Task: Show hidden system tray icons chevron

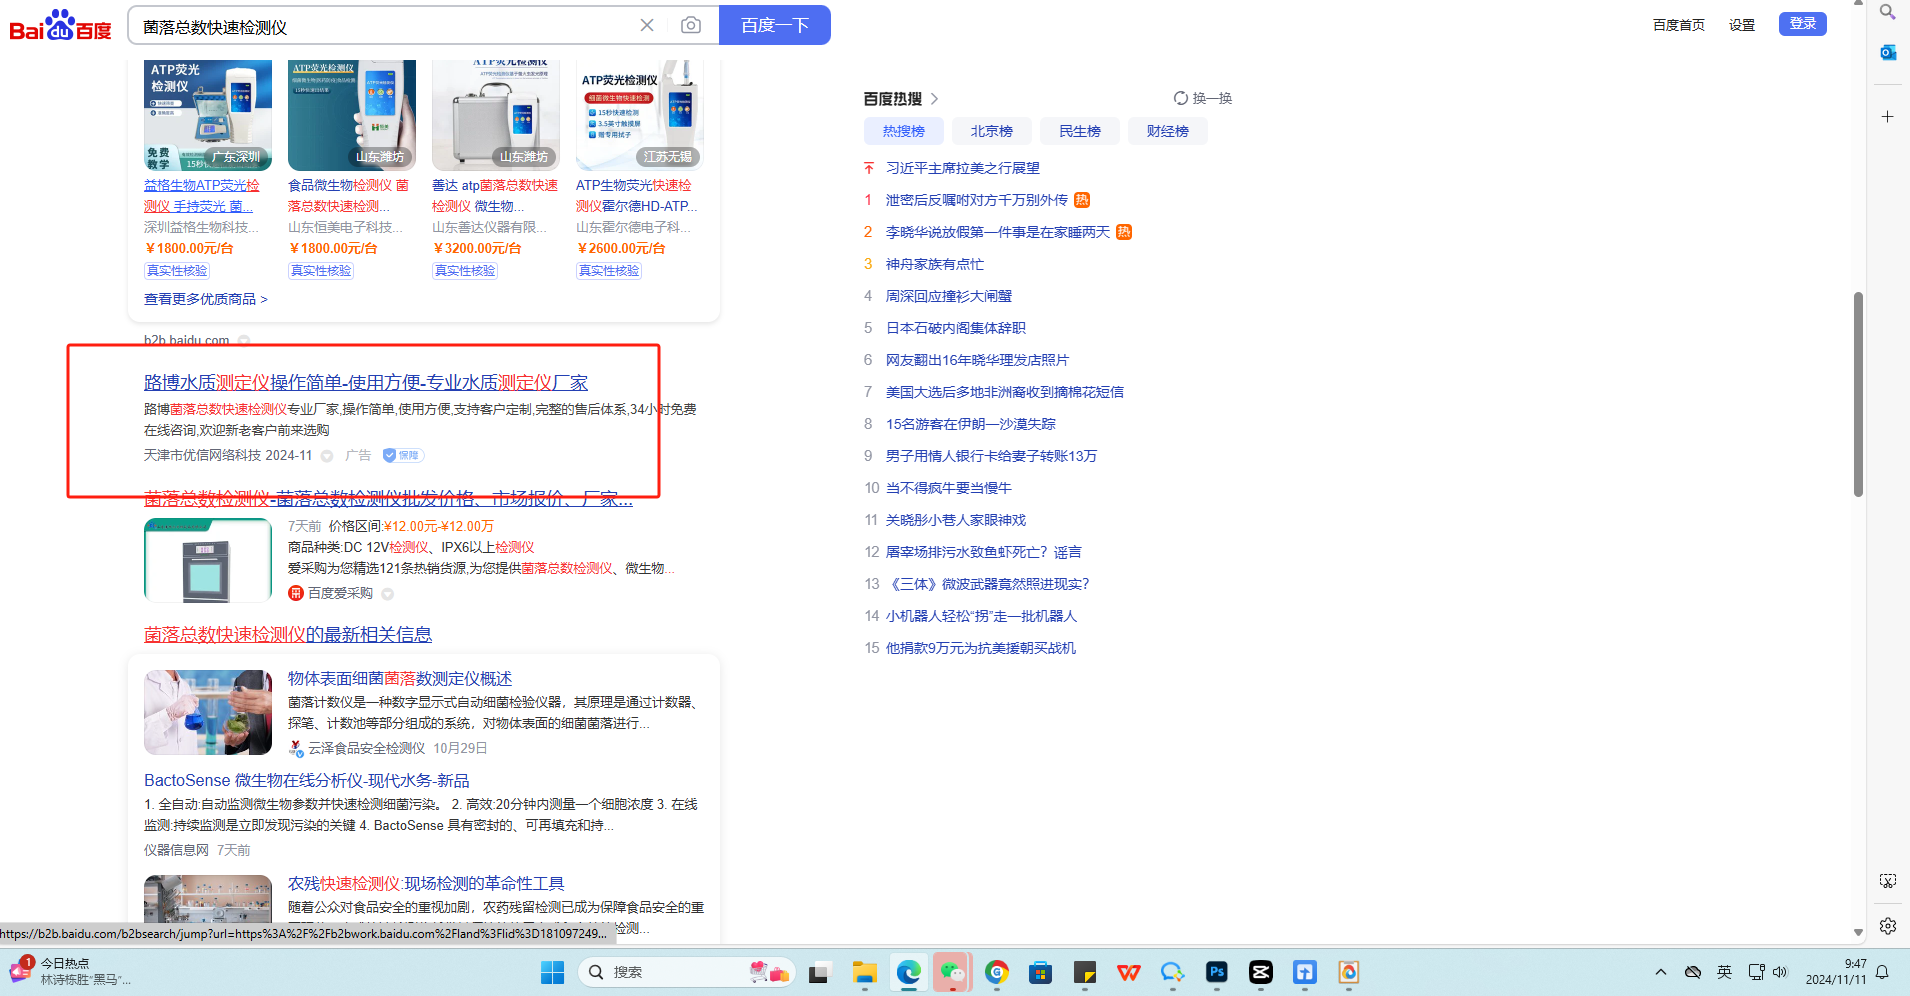Action: [x=1661, y=972]
